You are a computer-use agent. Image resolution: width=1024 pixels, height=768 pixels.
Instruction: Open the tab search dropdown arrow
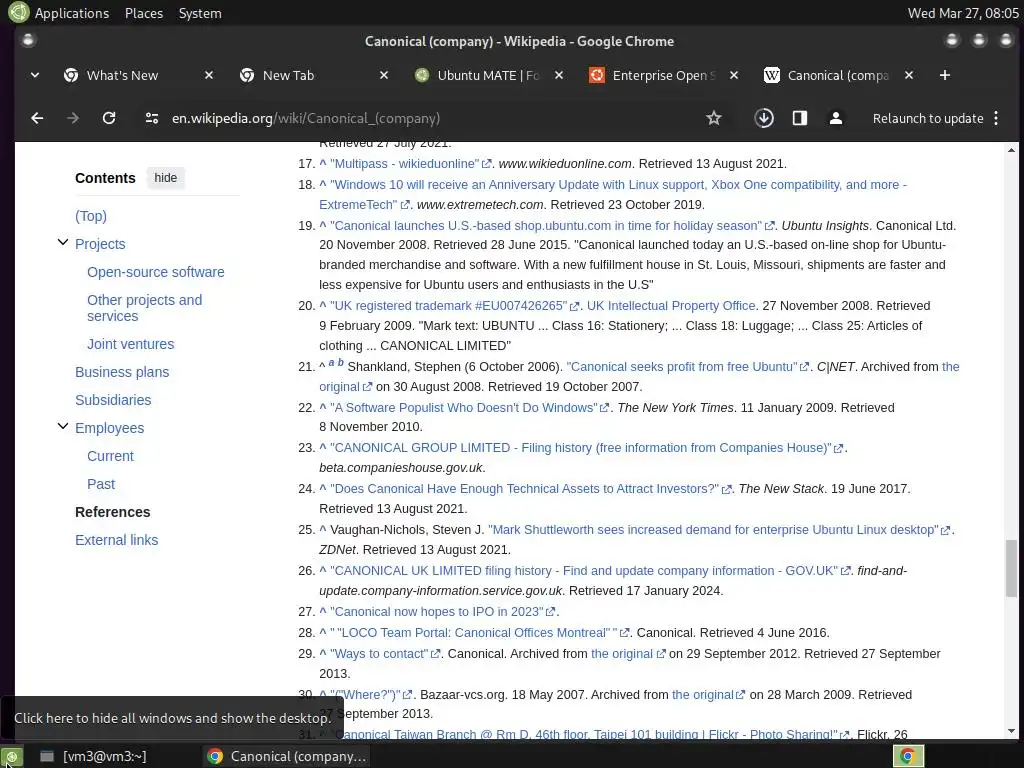[35, 75]
